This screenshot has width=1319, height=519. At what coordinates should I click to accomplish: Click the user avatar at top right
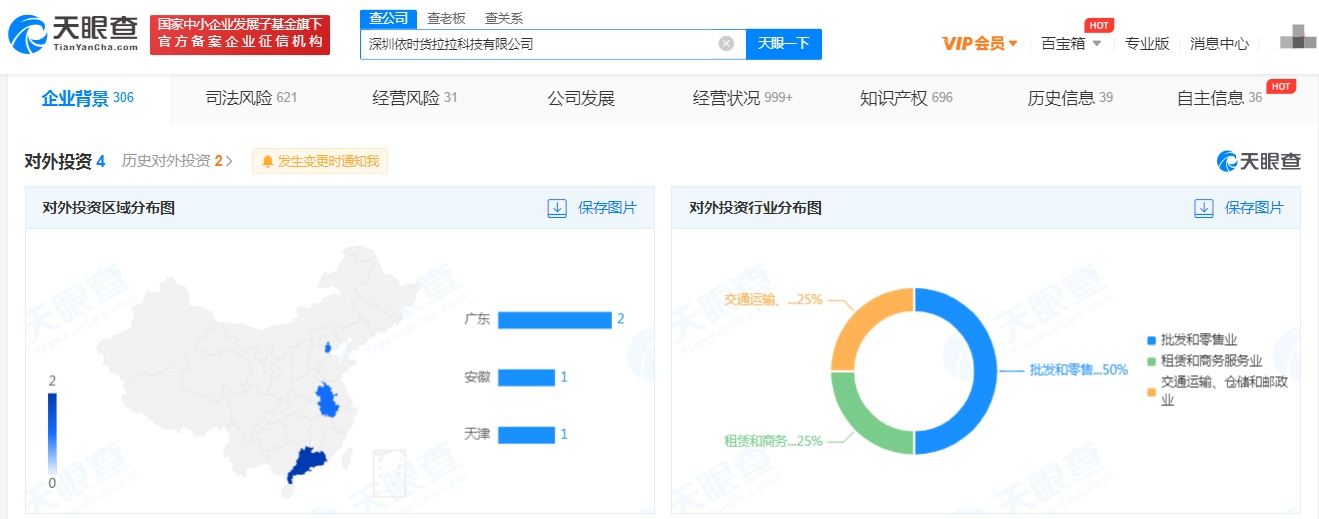click(1298, 41)
